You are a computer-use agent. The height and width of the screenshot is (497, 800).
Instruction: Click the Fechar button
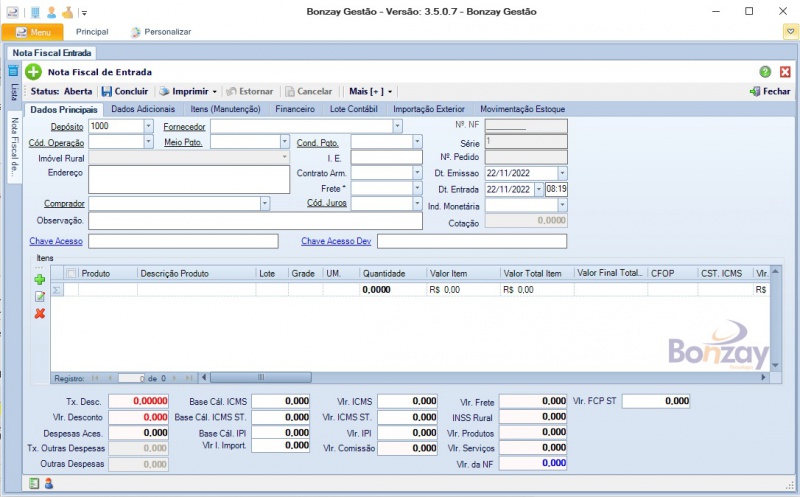point(770,91)
